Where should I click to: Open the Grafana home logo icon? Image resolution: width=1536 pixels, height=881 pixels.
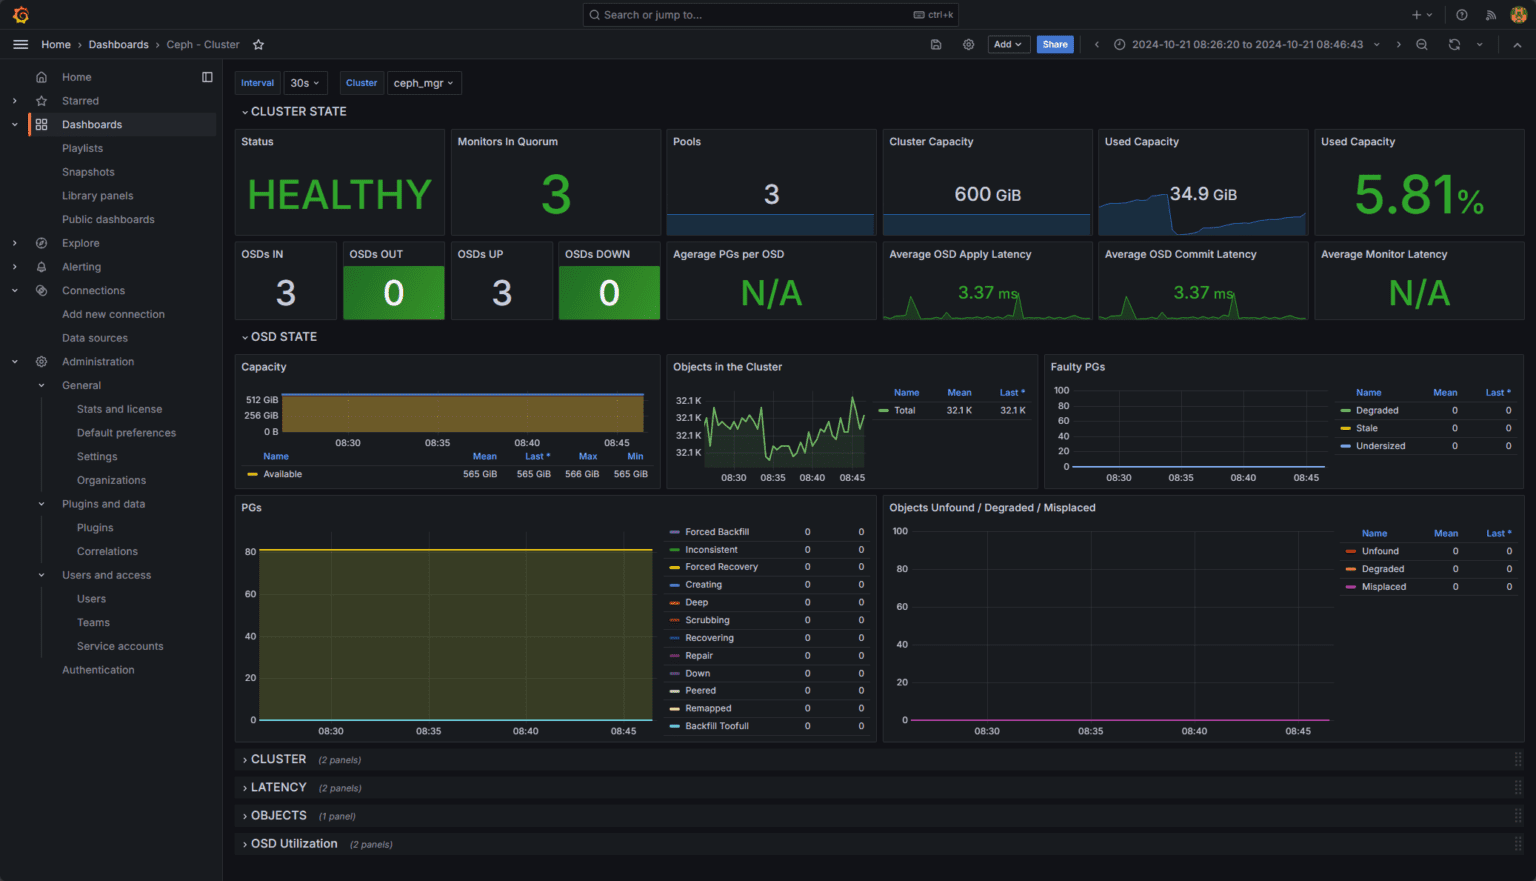click(x=19, y=14)
